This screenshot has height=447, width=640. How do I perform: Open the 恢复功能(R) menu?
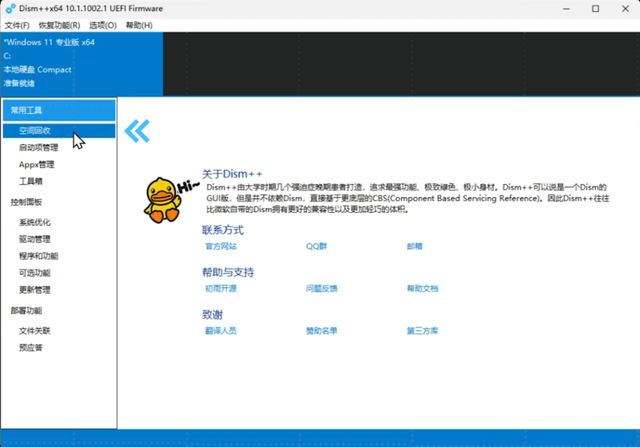coord(59,25)
